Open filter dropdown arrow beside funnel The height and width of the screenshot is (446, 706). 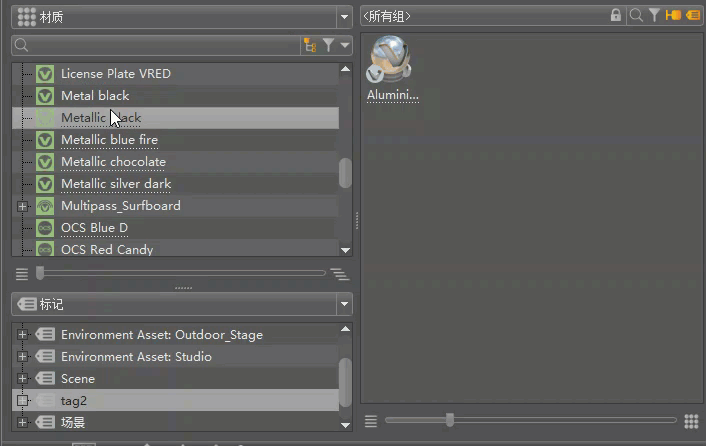[345, 45]
